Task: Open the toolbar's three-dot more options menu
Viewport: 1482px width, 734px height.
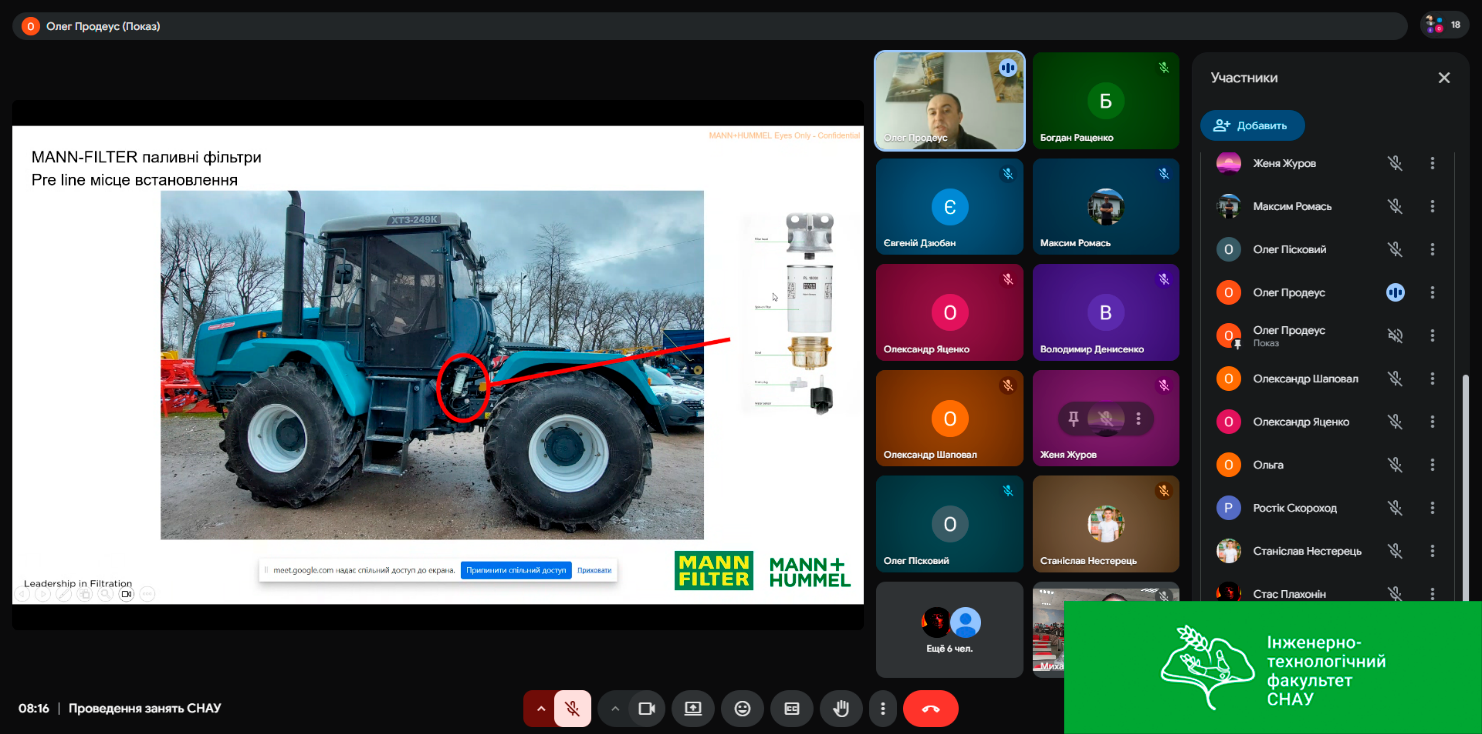Action: coord(882,708)
